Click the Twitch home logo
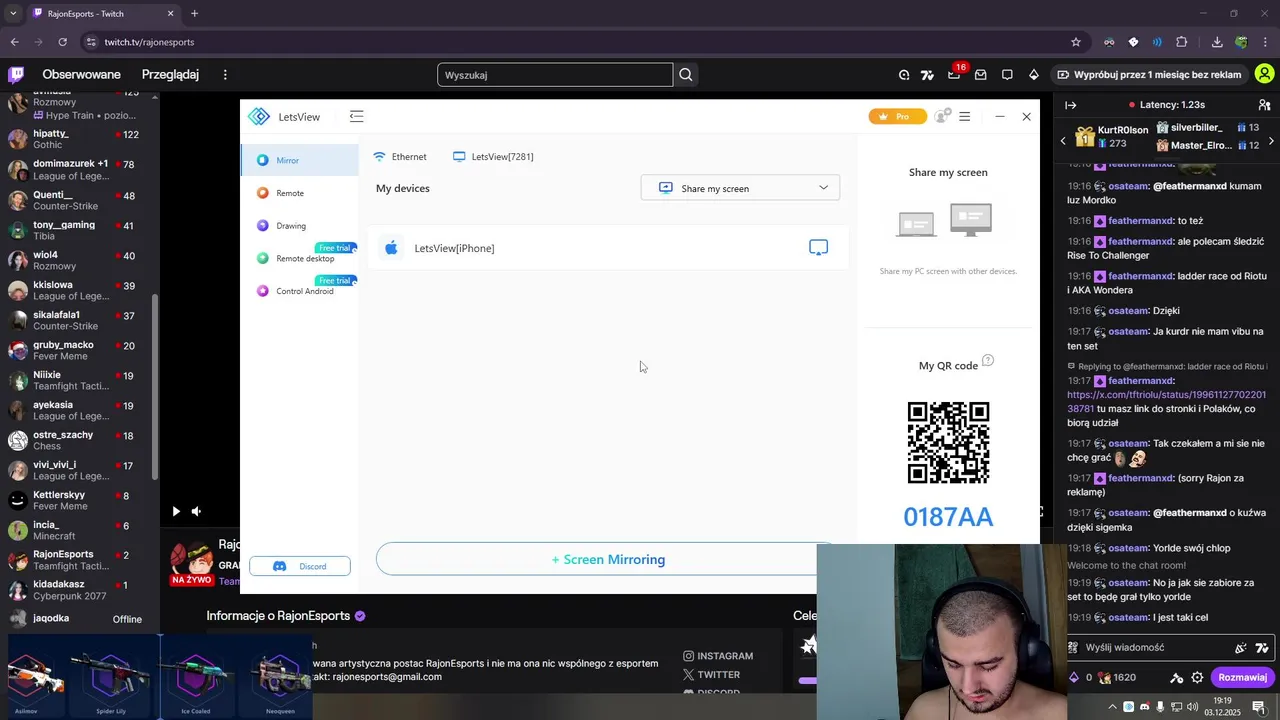This screenshot has width=1280, height=720. tap(16, 74)
